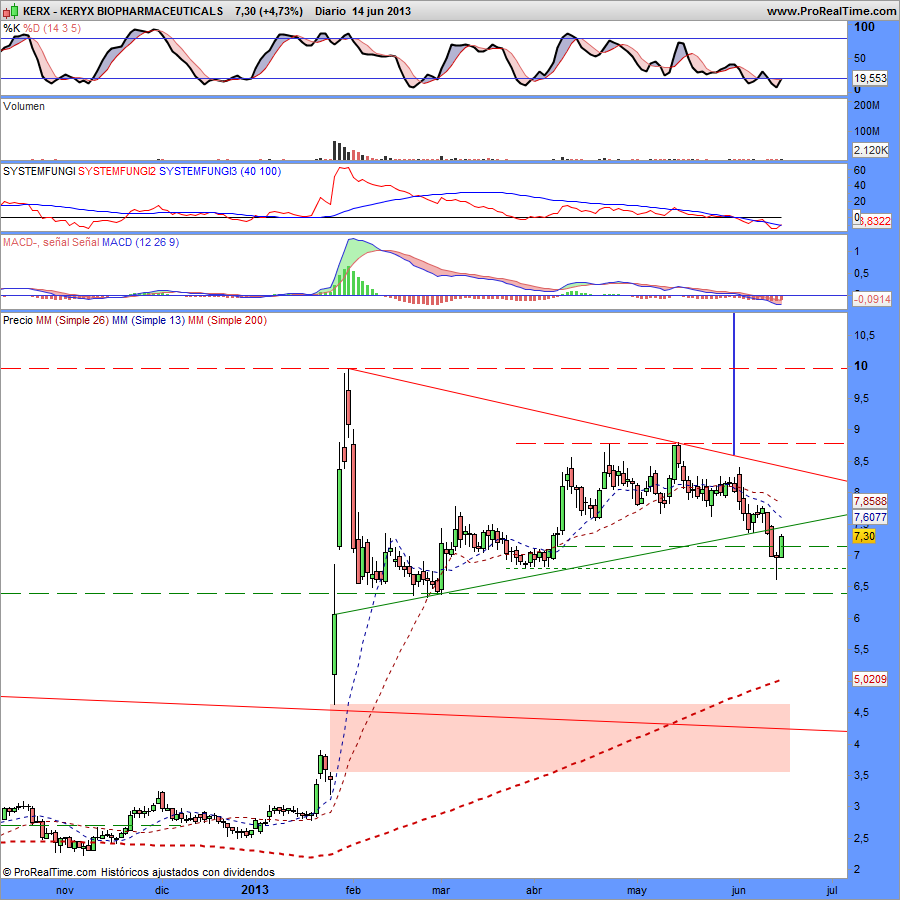Click the Volumen panel label
900x900 pixels.
tap(24, 106)
